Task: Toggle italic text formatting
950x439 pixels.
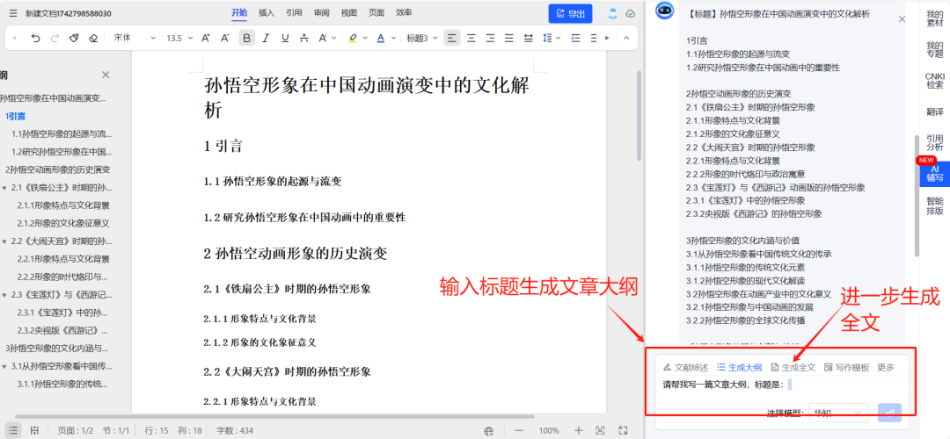Action: point(267,38)
